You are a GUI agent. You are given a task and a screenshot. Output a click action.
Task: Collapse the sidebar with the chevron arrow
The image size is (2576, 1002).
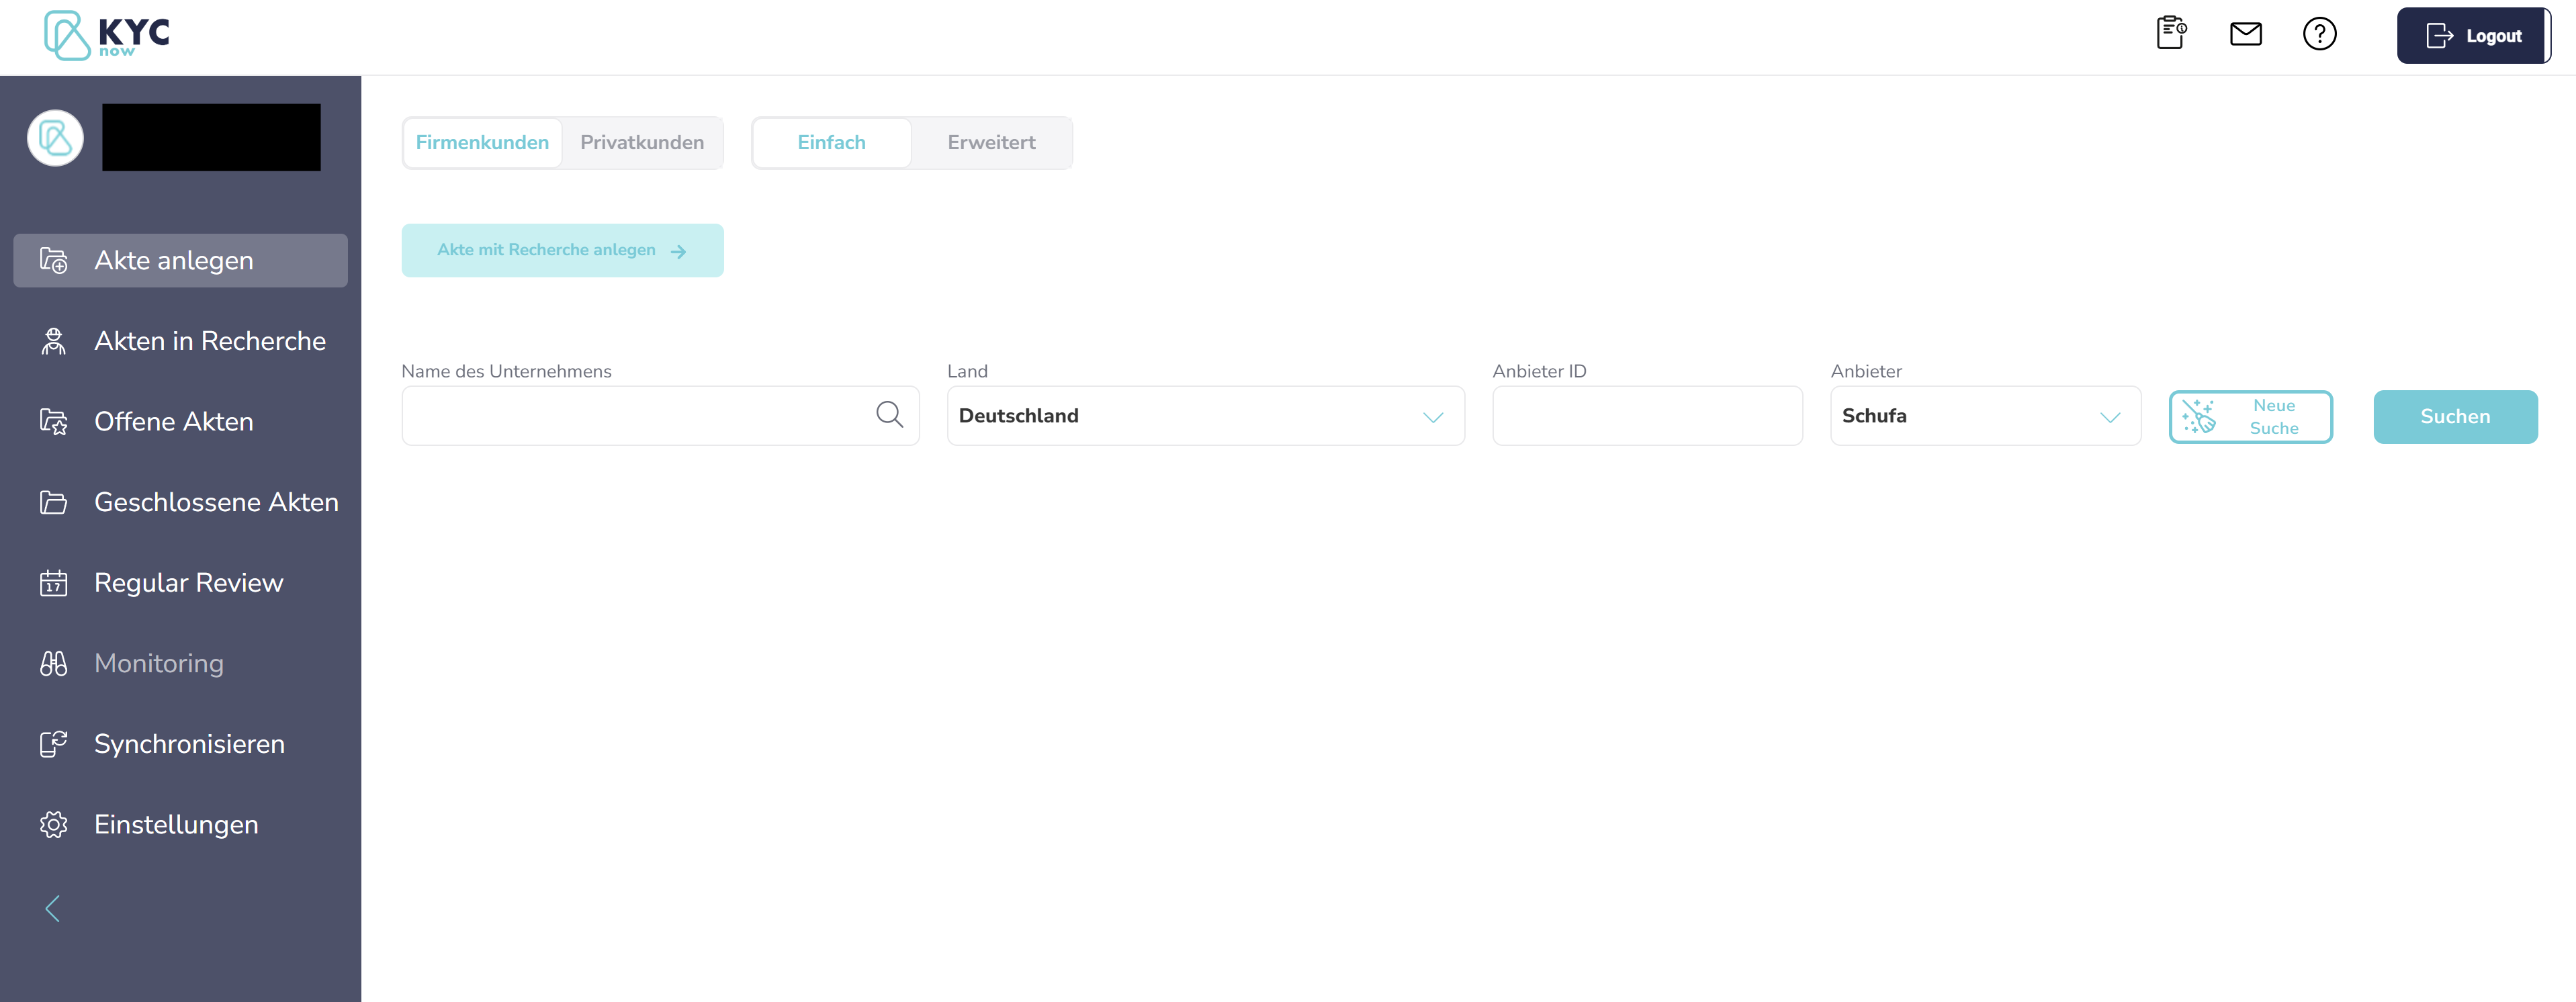click(53, 909)
